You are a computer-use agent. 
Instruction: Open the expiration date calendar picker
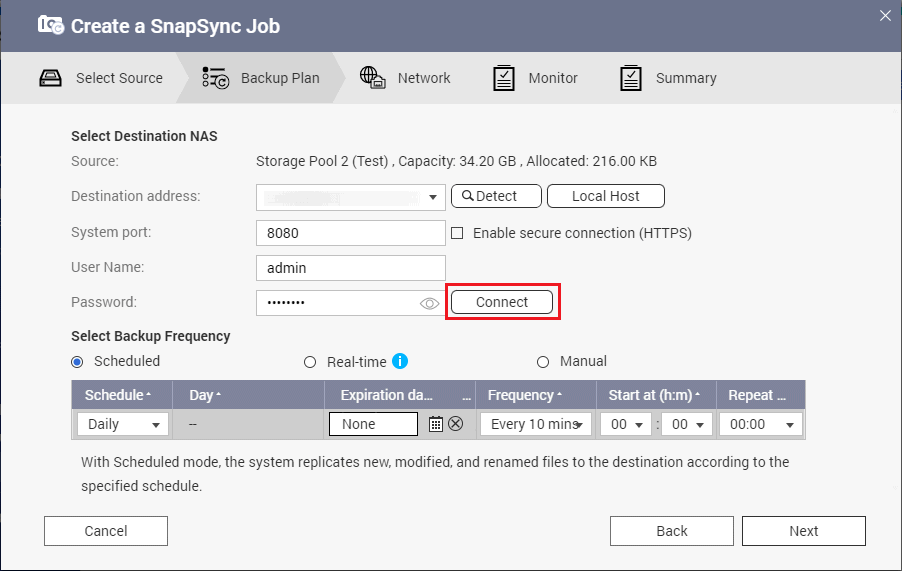point(435,424)
